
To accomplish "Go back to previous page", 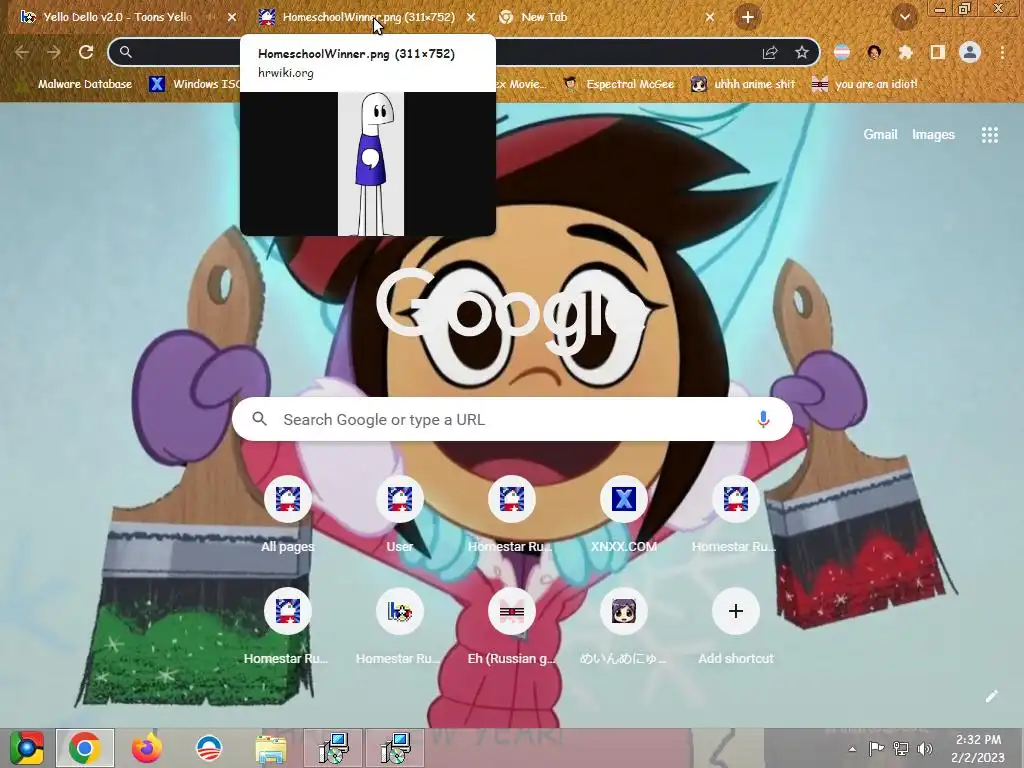I will coord(22,52).
